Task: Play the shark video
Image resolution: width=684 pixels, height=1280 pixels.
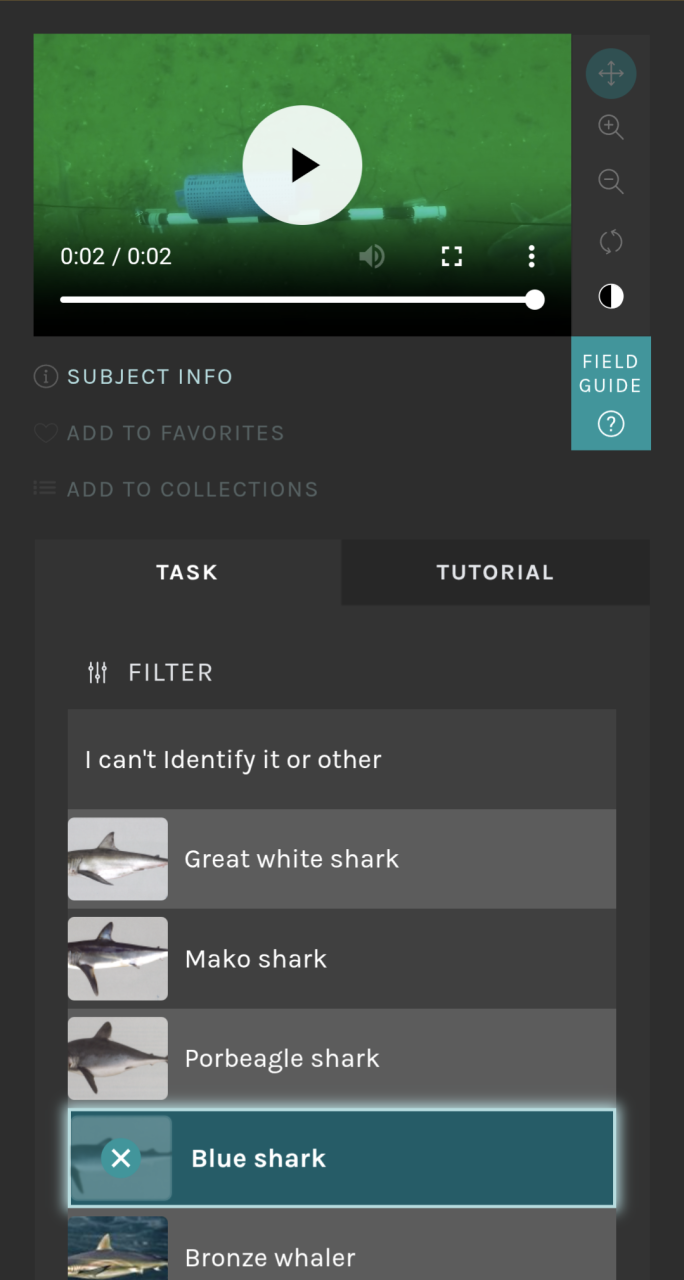Action: [302, 165]
